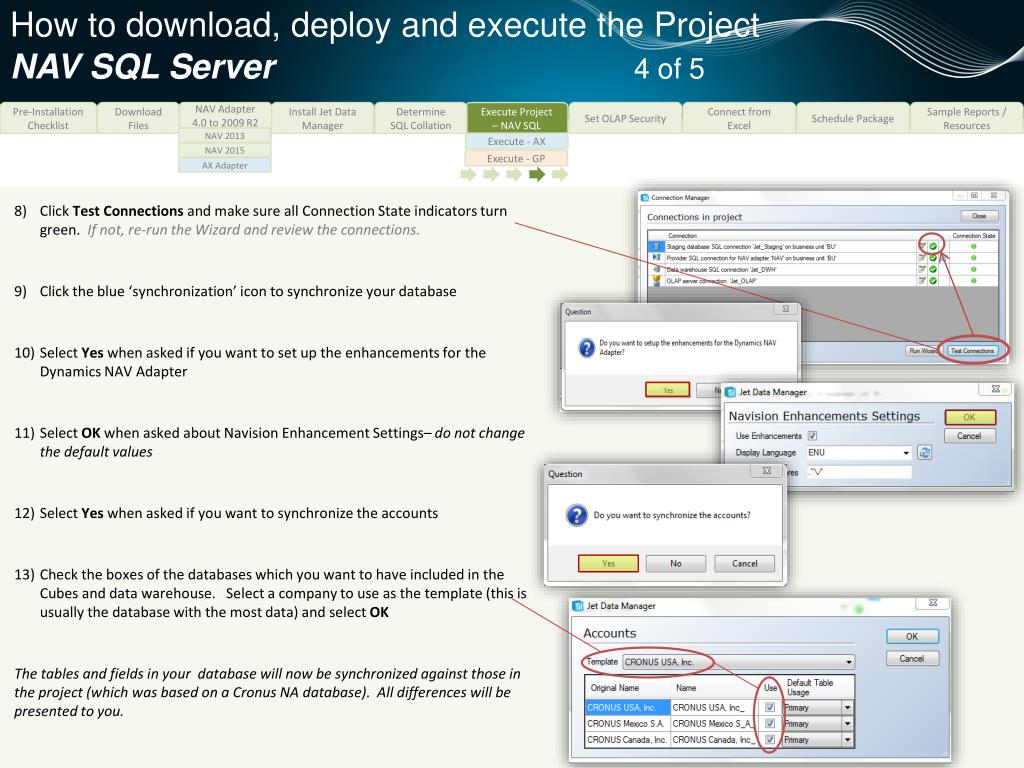This screenshot has height=768, width=1024.
Task: Open Execute Project – NAV SQL tab
Action: [x=517, y=118]
